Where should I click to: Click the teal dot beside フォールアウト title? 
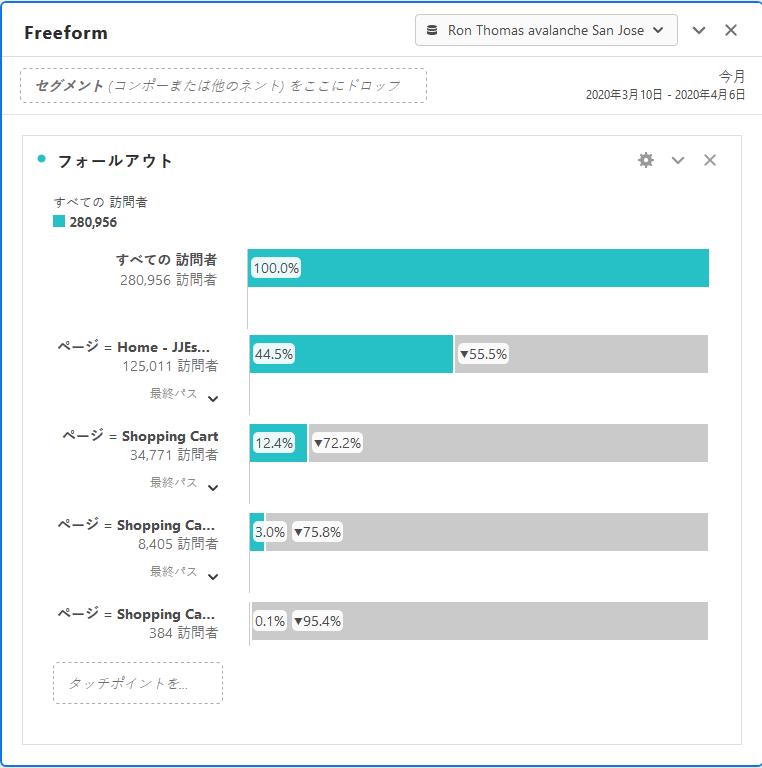(x=41, y=158)
